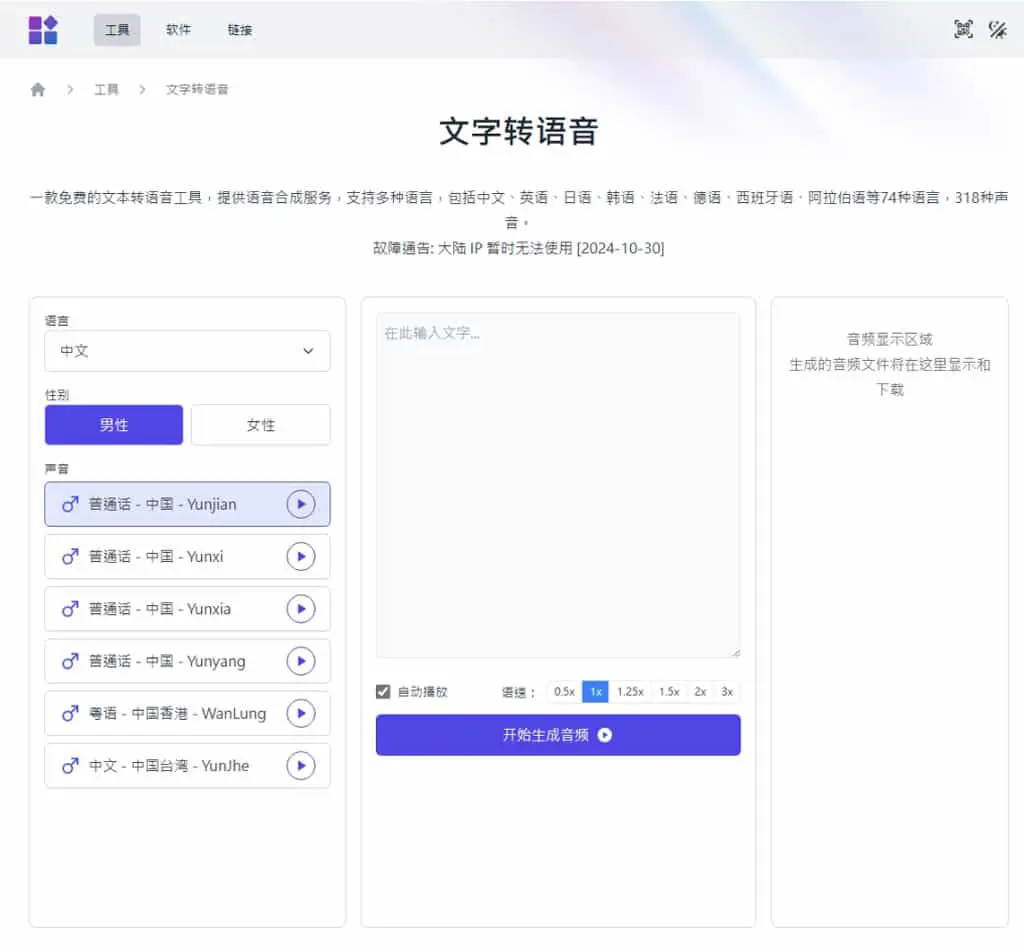Click the text input area
1024x952 pixels.
coord(558,485)
